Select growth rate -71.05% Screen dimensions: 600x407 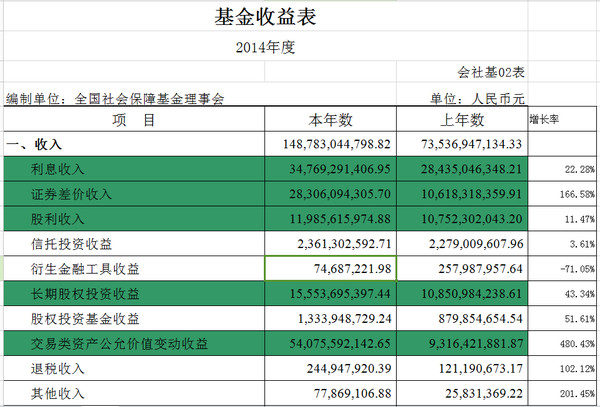(562, 269)
